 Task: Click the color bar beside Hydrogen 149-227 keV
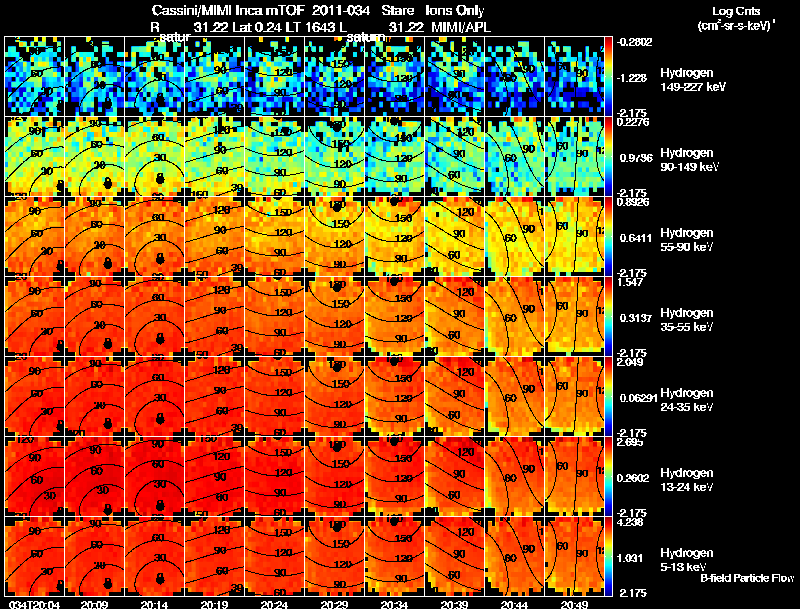(608, 76)
